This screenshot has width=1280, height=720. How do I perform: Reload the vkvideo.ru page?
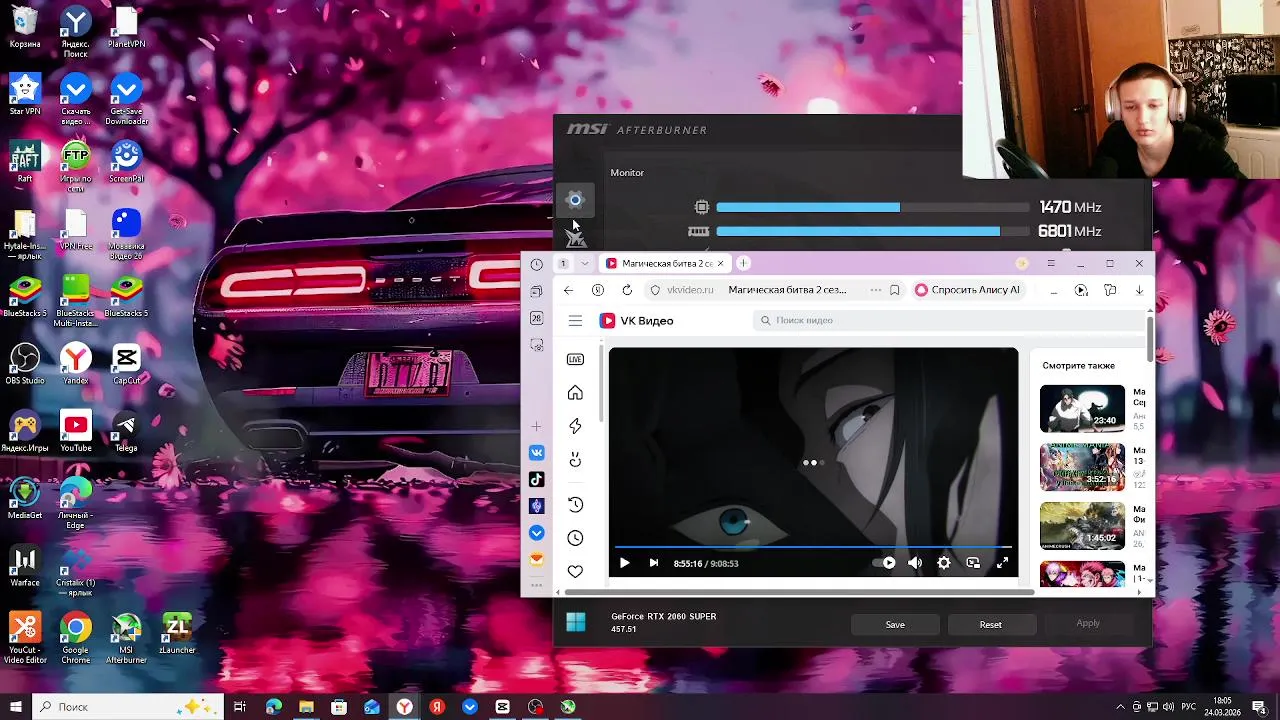[627, 290]
